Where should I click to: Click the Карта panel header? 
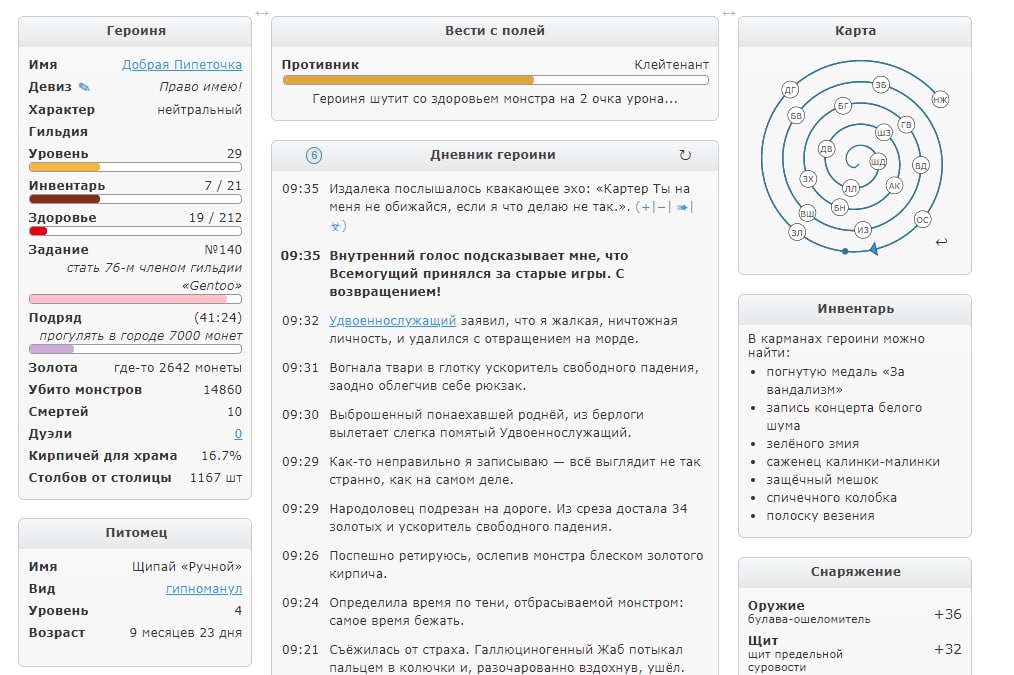(855, 31)
